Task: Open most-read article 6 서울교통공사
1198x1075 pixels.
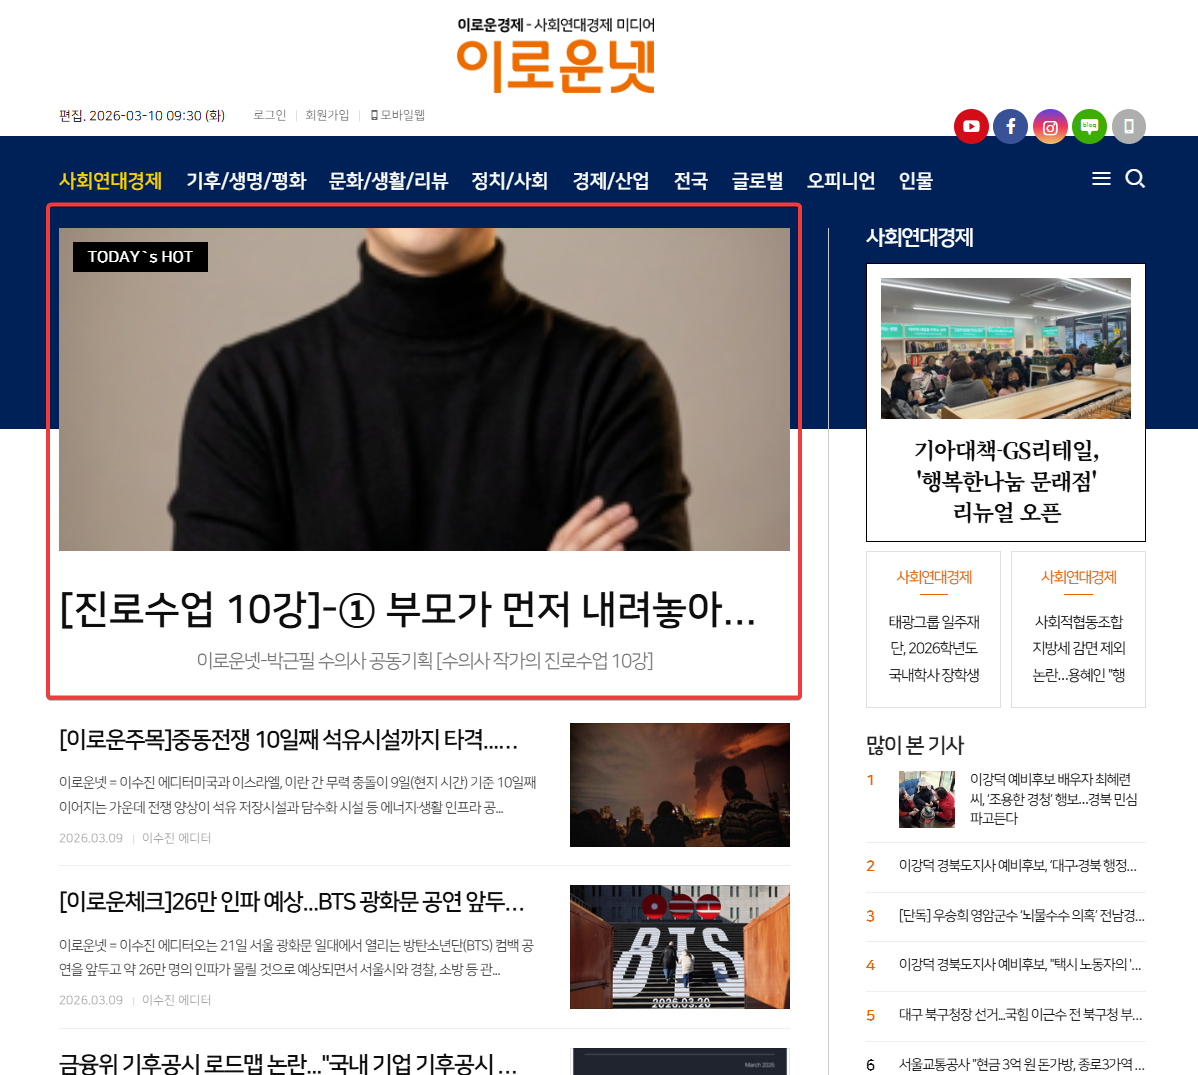Action: (x=1022, y=1064)
